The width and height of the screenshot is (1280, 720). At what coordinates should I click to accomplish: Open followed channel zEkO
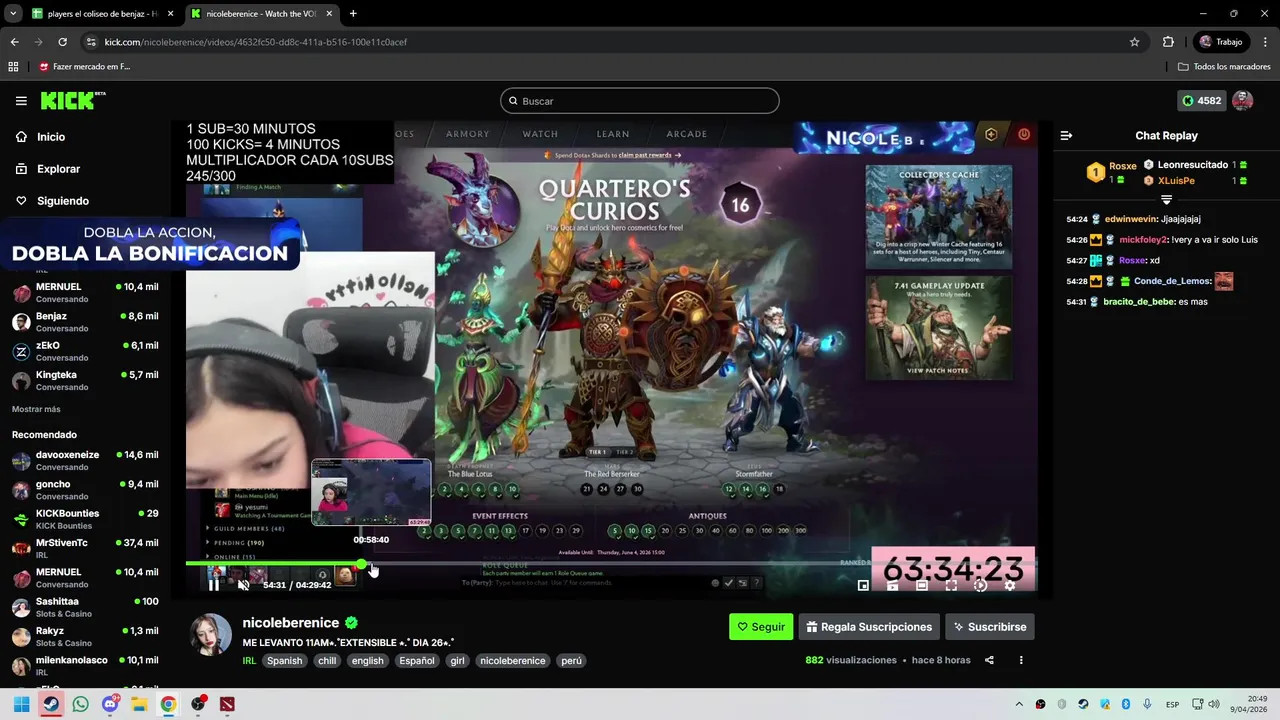[86, 351]
